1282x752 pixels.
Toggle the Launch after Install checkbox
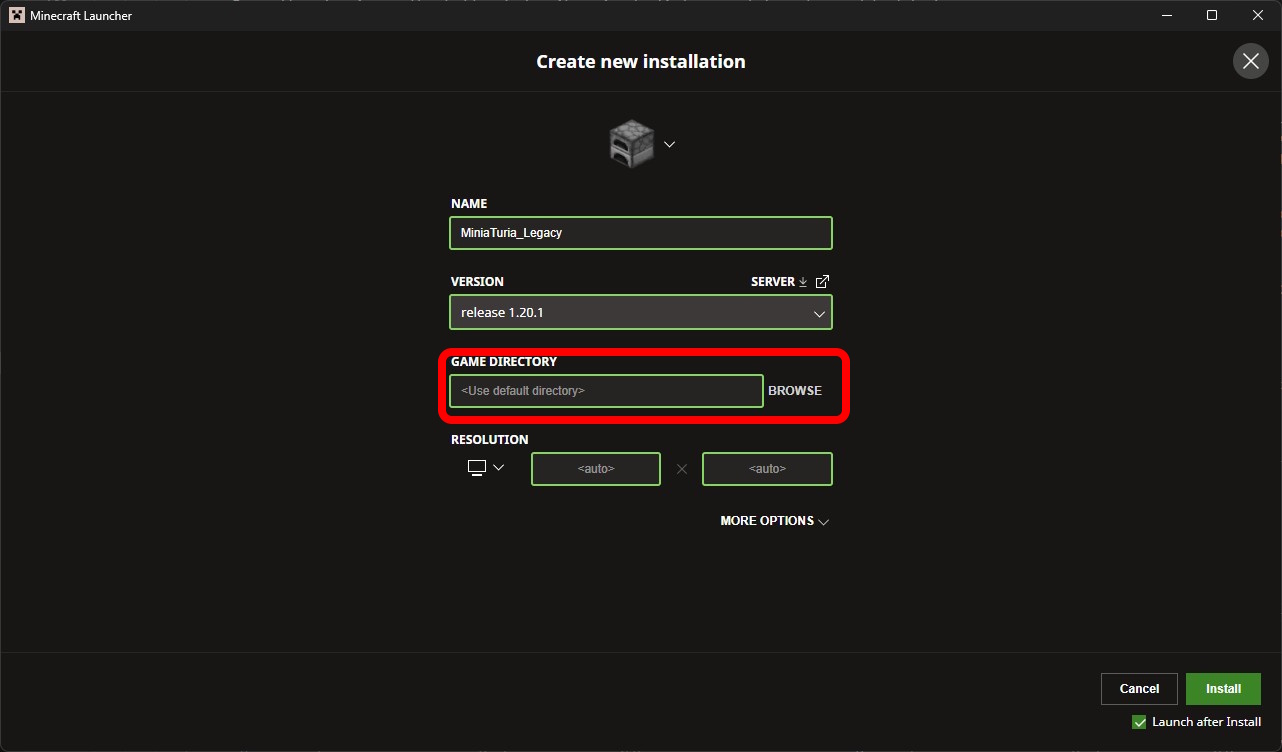[x=1139, y=722]
